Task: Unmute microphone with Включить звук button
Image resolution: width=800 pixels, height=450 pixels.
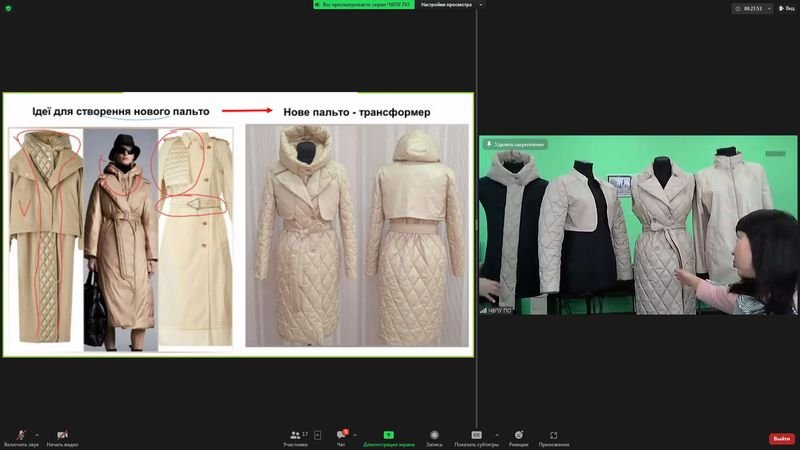Action: click(21, 436)
